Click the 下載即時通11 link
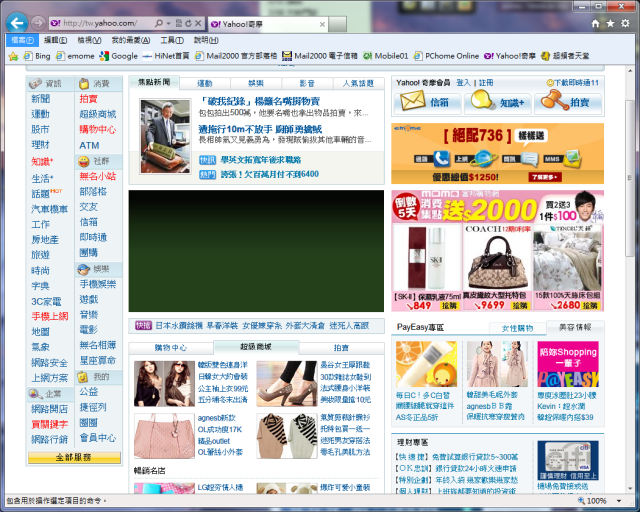This screenshot has height=512, width=641. (x=572, y=83)
